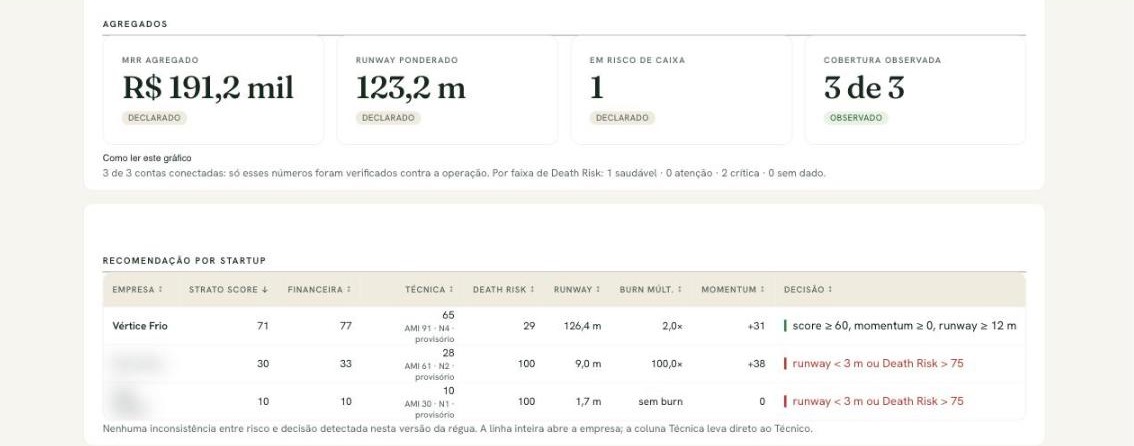Sort table by Financeira column
This screenshot has width=1134, height=446.
319,289
